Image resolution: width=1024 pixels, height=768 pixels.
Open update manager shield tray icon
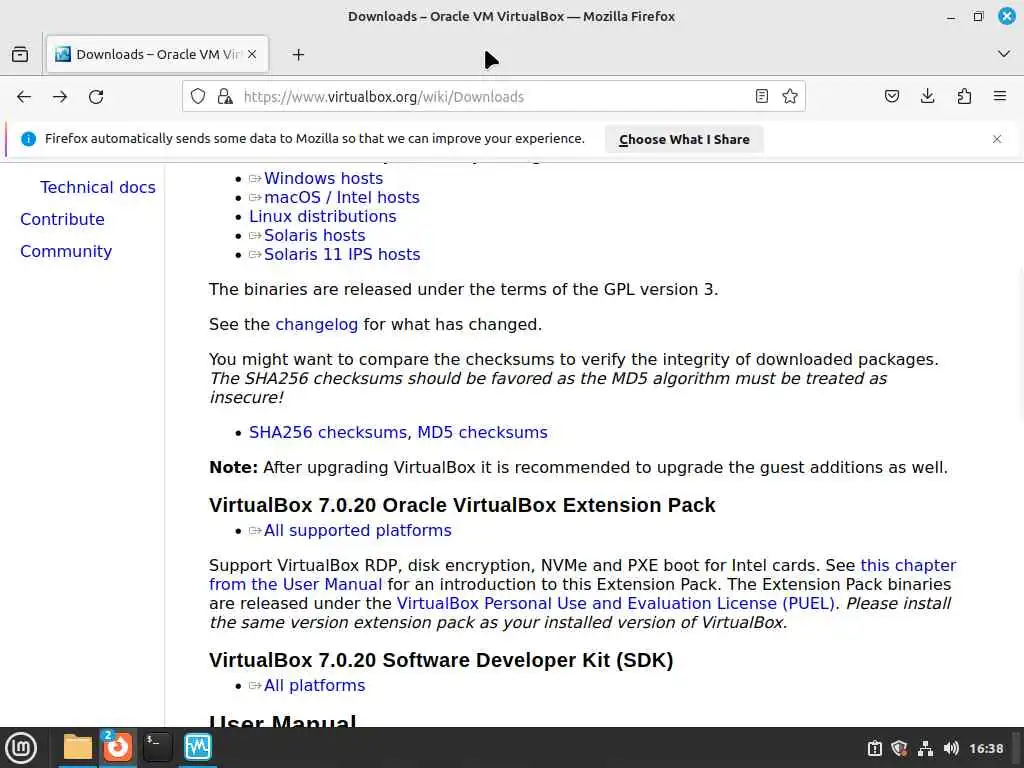pos(899,748)
